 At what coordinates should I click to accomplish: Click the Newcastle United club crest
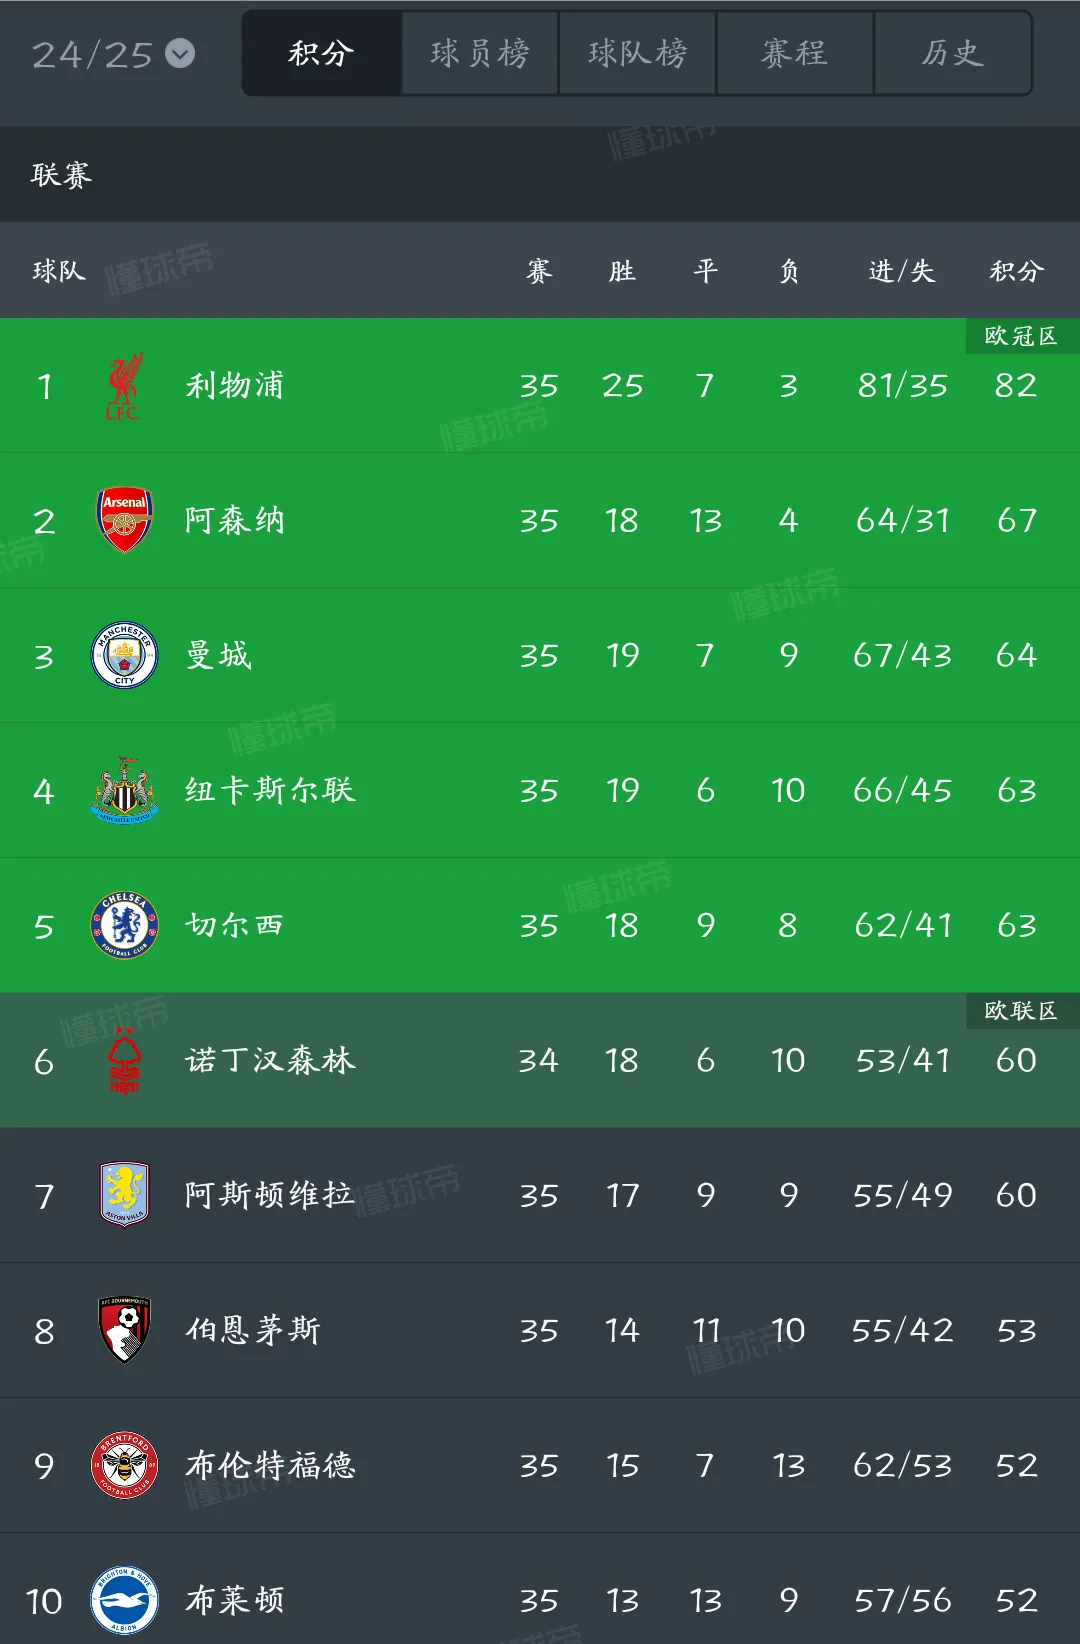click(124, 790)
